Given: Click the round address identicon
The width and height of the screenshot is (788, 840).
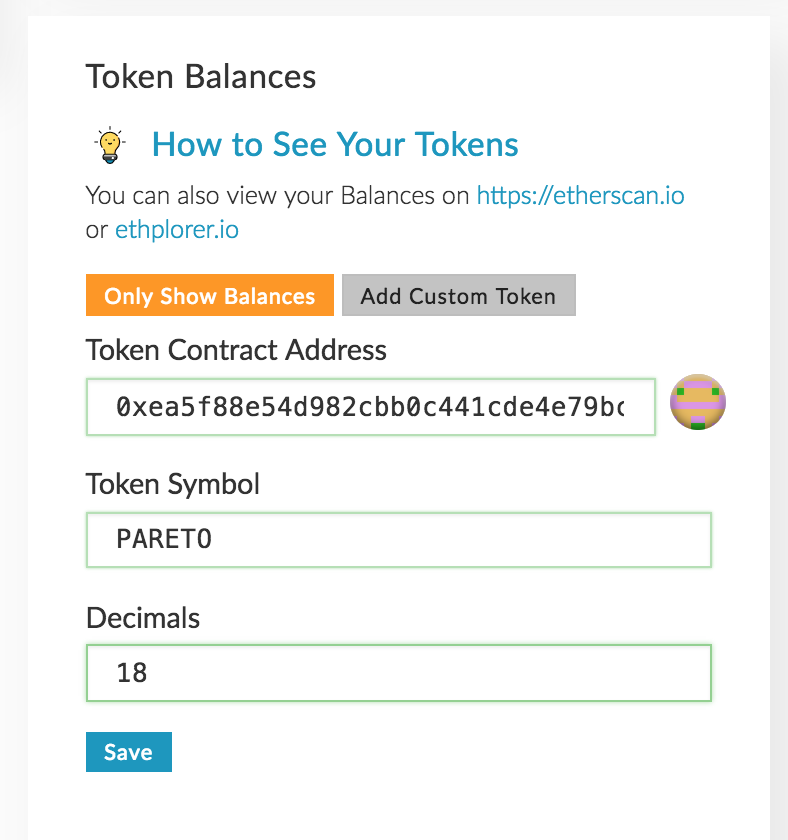Looking at the screenshot, I should click(x=697, y=403).
